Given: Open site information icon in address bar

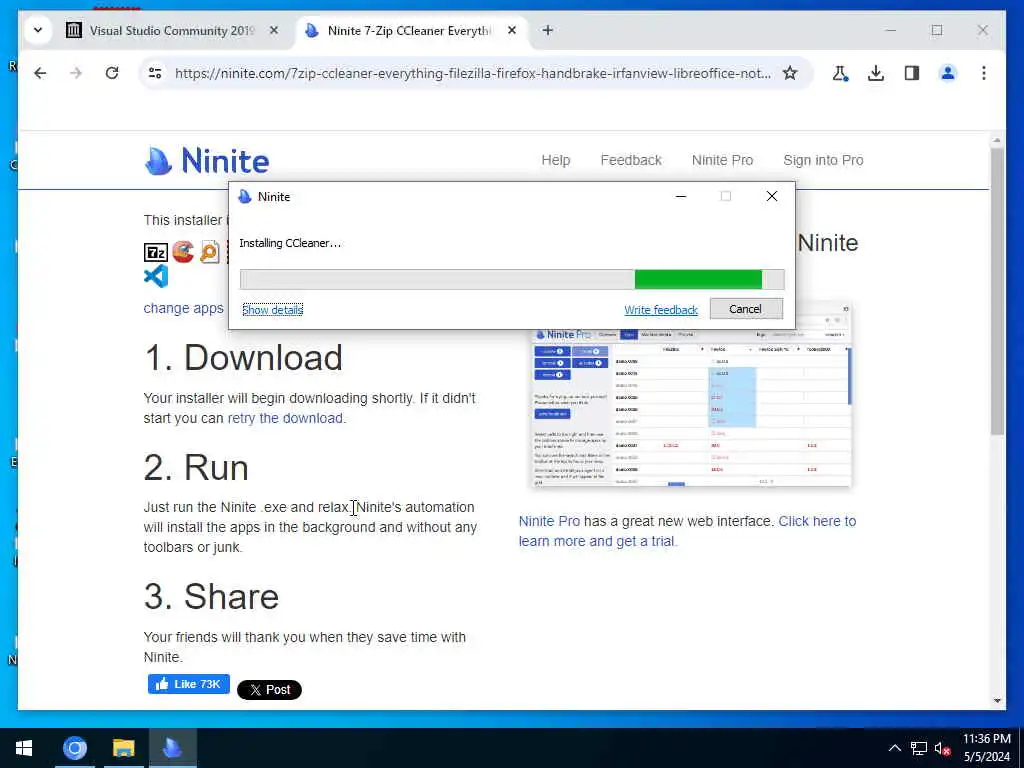Looking at the screenshot, I should click(155, 73).
